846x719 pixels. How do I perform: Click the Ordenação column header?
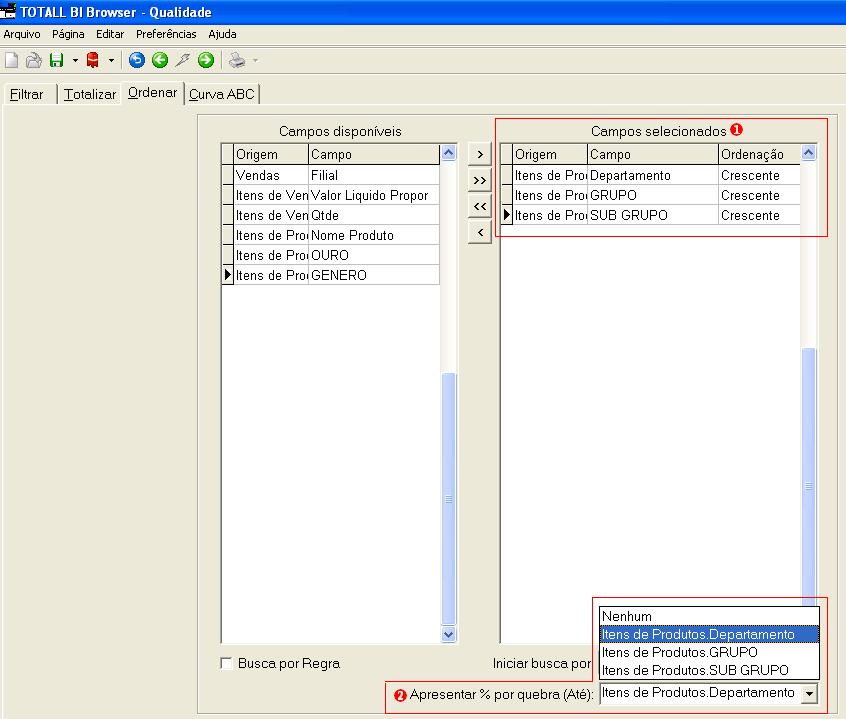[x=759, y=154]
